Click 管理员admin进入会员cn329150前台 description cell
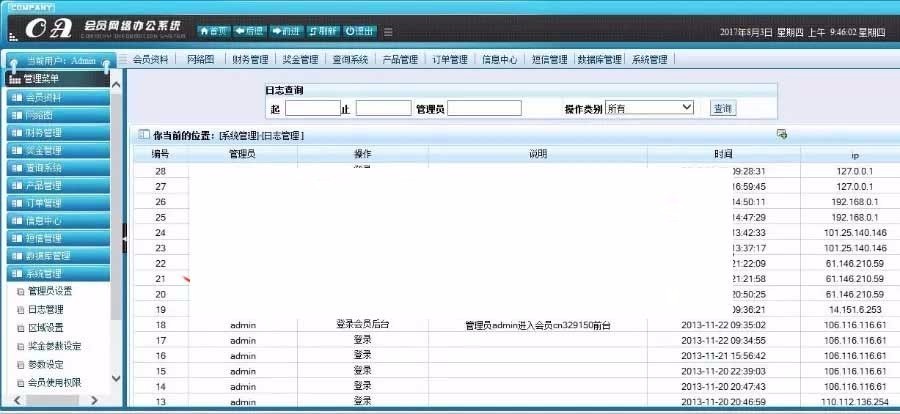The height and width of the screenshot is (414, 900). coord(538,326)
